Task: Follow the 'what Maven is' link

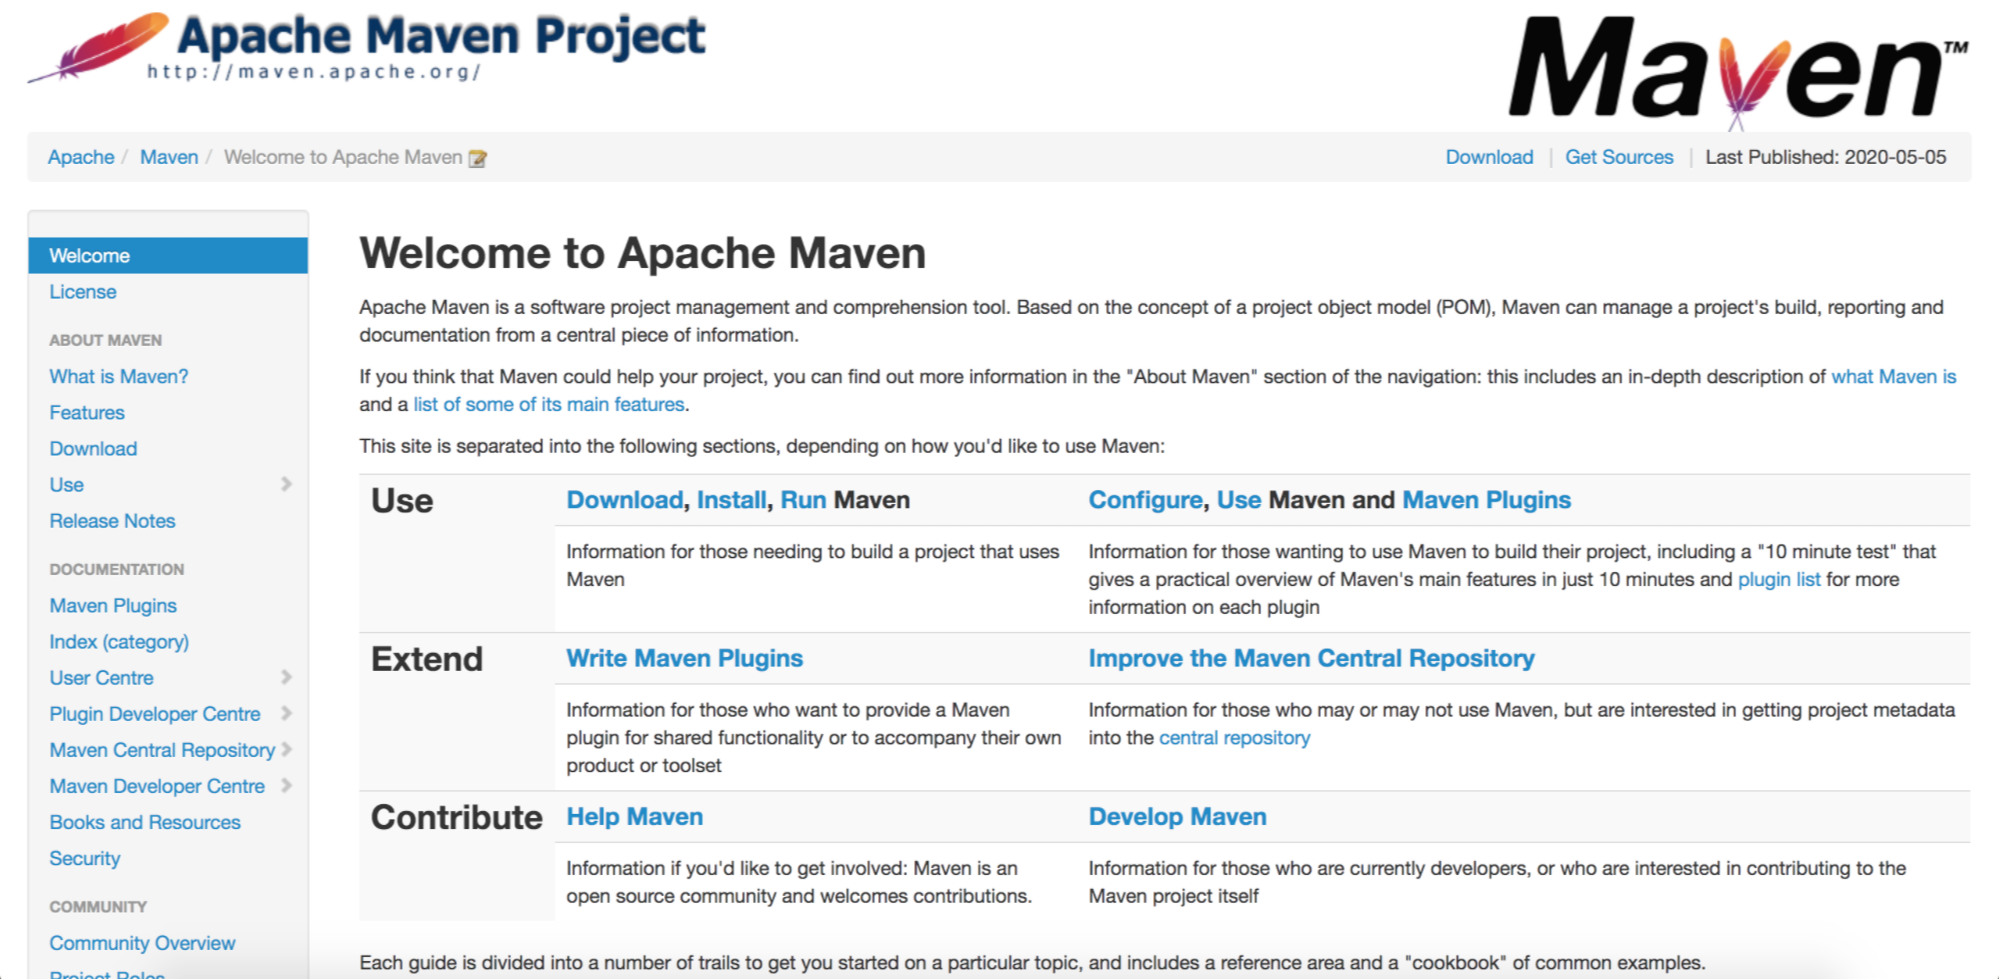Action: point(1893,376)
